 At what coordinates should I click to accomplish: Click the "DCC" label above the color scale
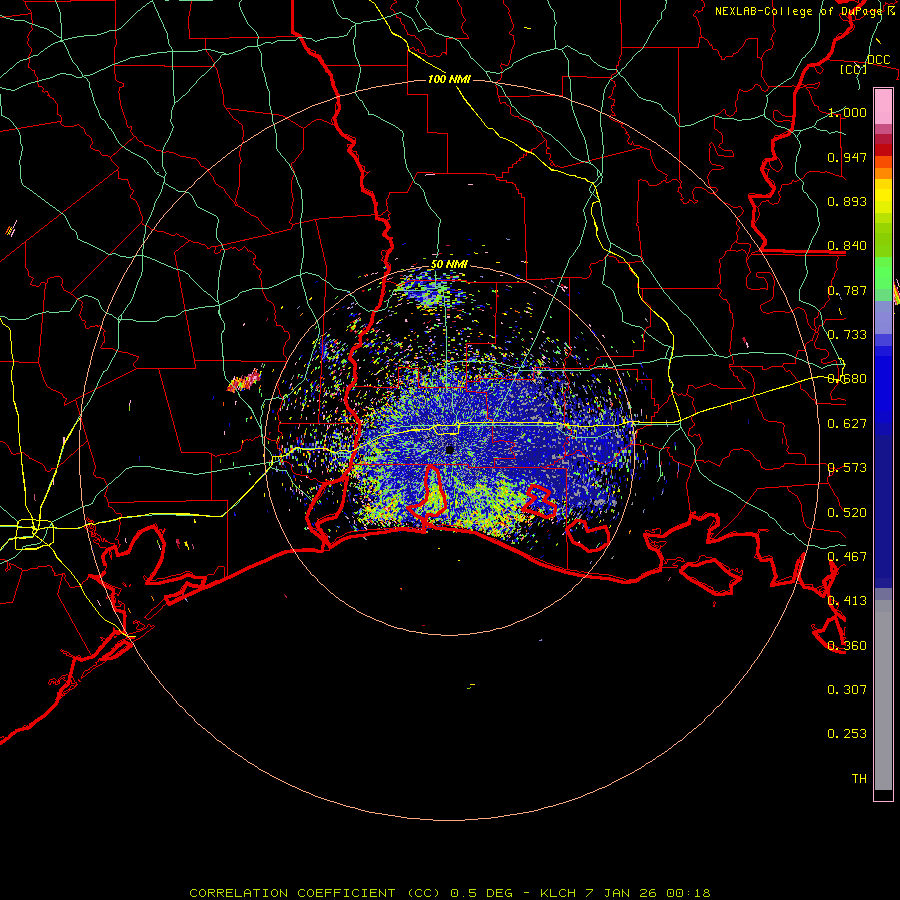pyautogui.click(x=878, y=60)
